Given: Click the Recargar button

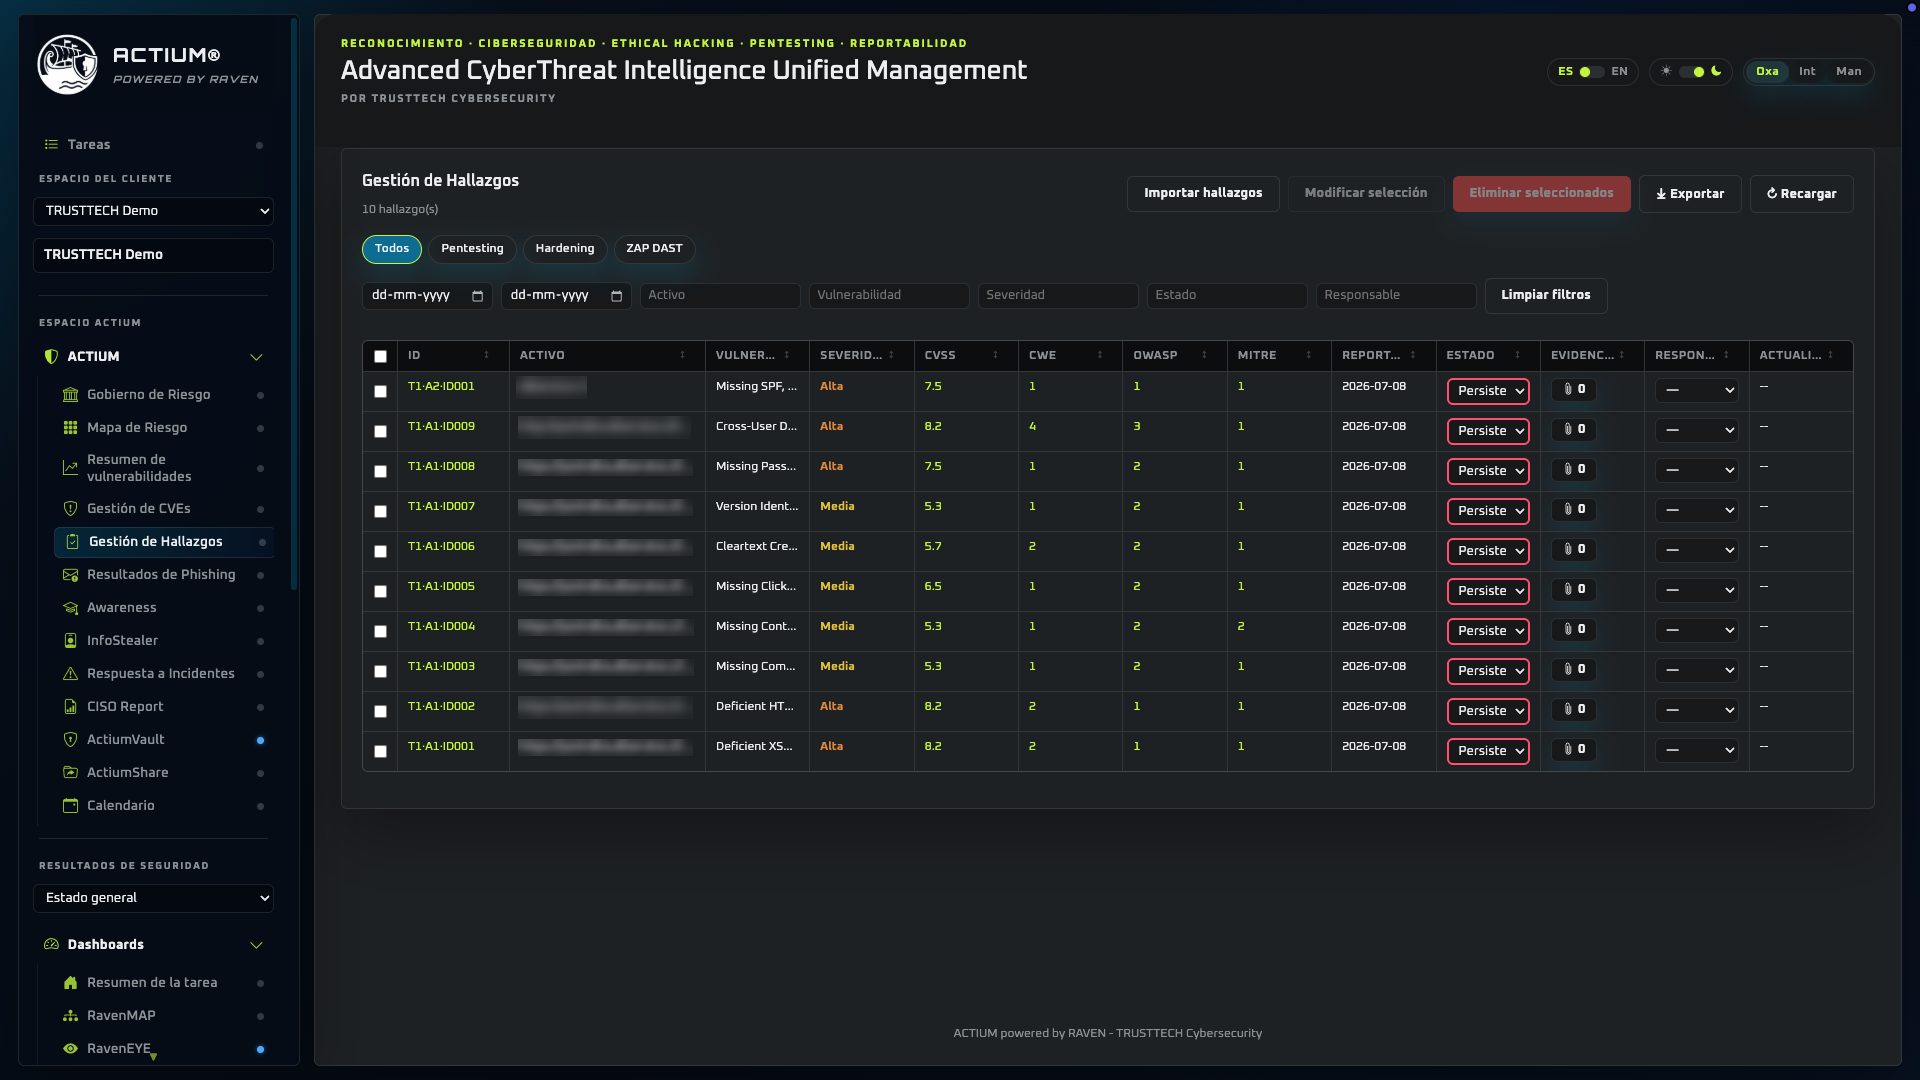Looking at the screenshot, I should point(1801,194).
